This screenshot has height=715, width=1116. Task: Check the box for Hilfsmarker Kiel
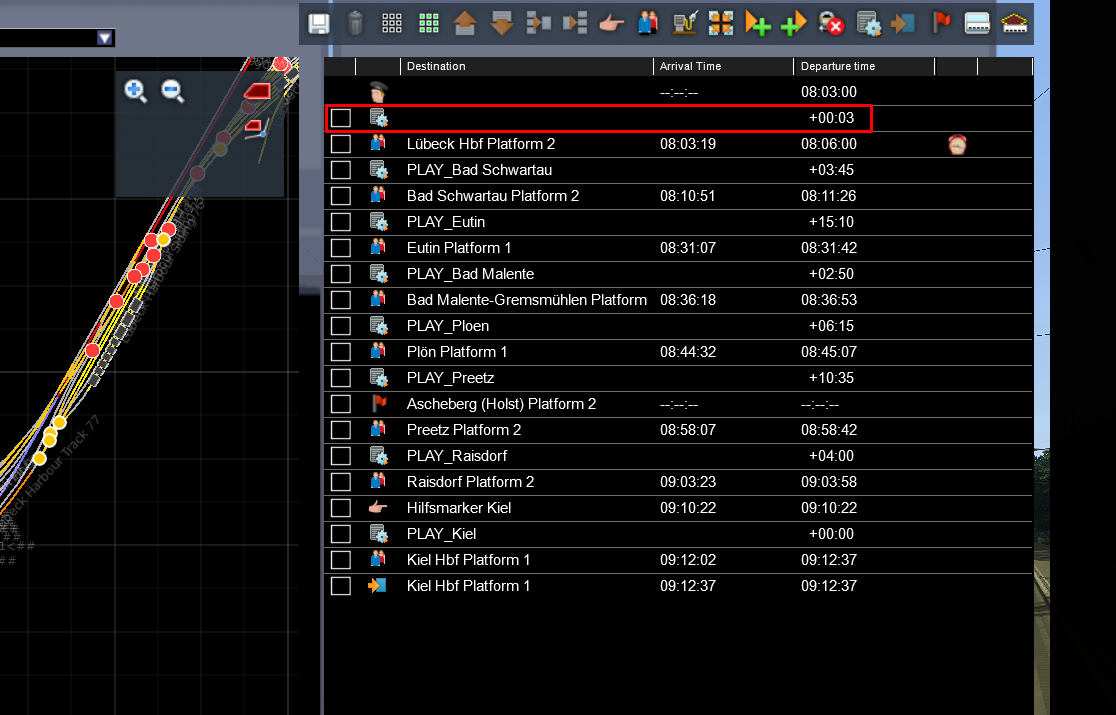tap(341, 508)
